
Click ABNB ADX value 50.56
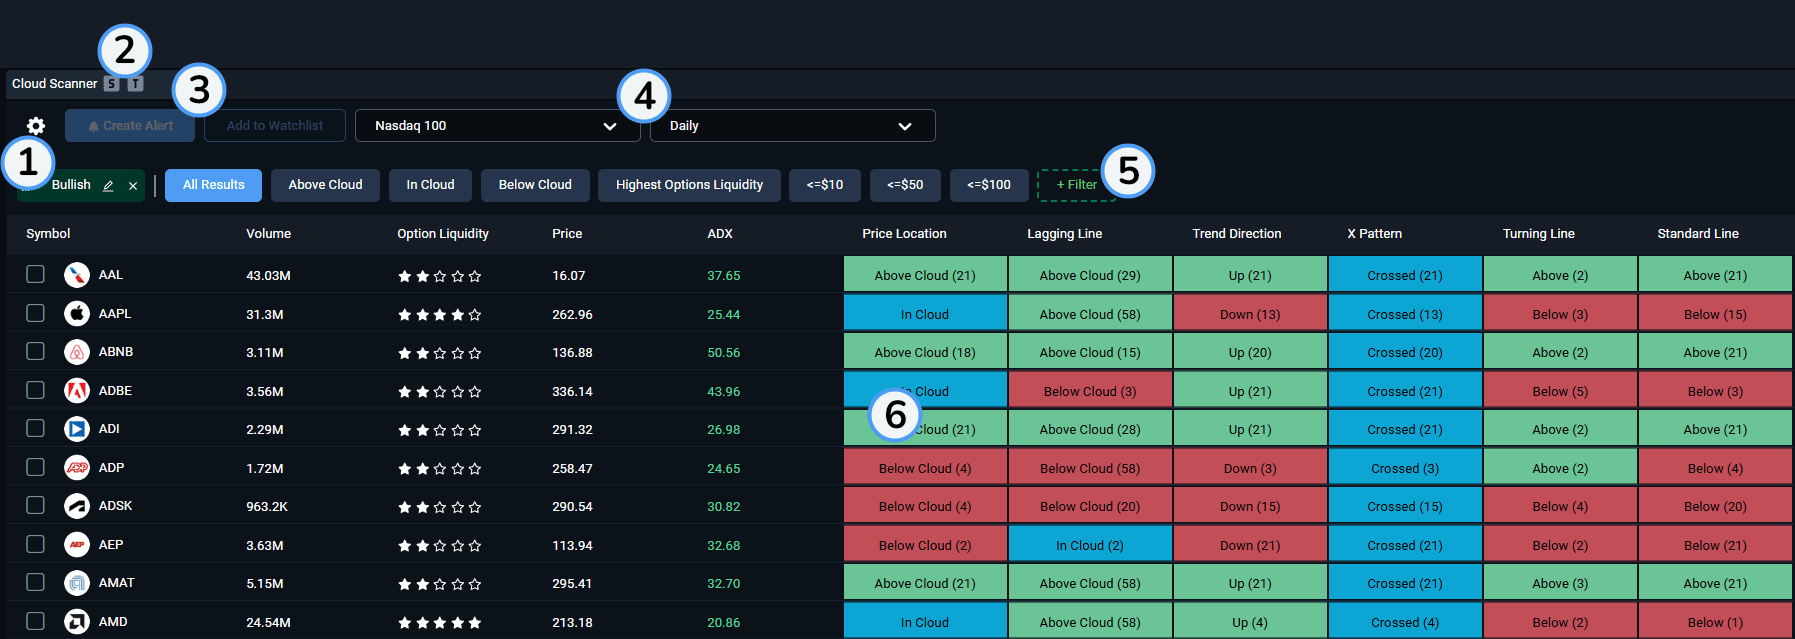click(x=723, y=353)
